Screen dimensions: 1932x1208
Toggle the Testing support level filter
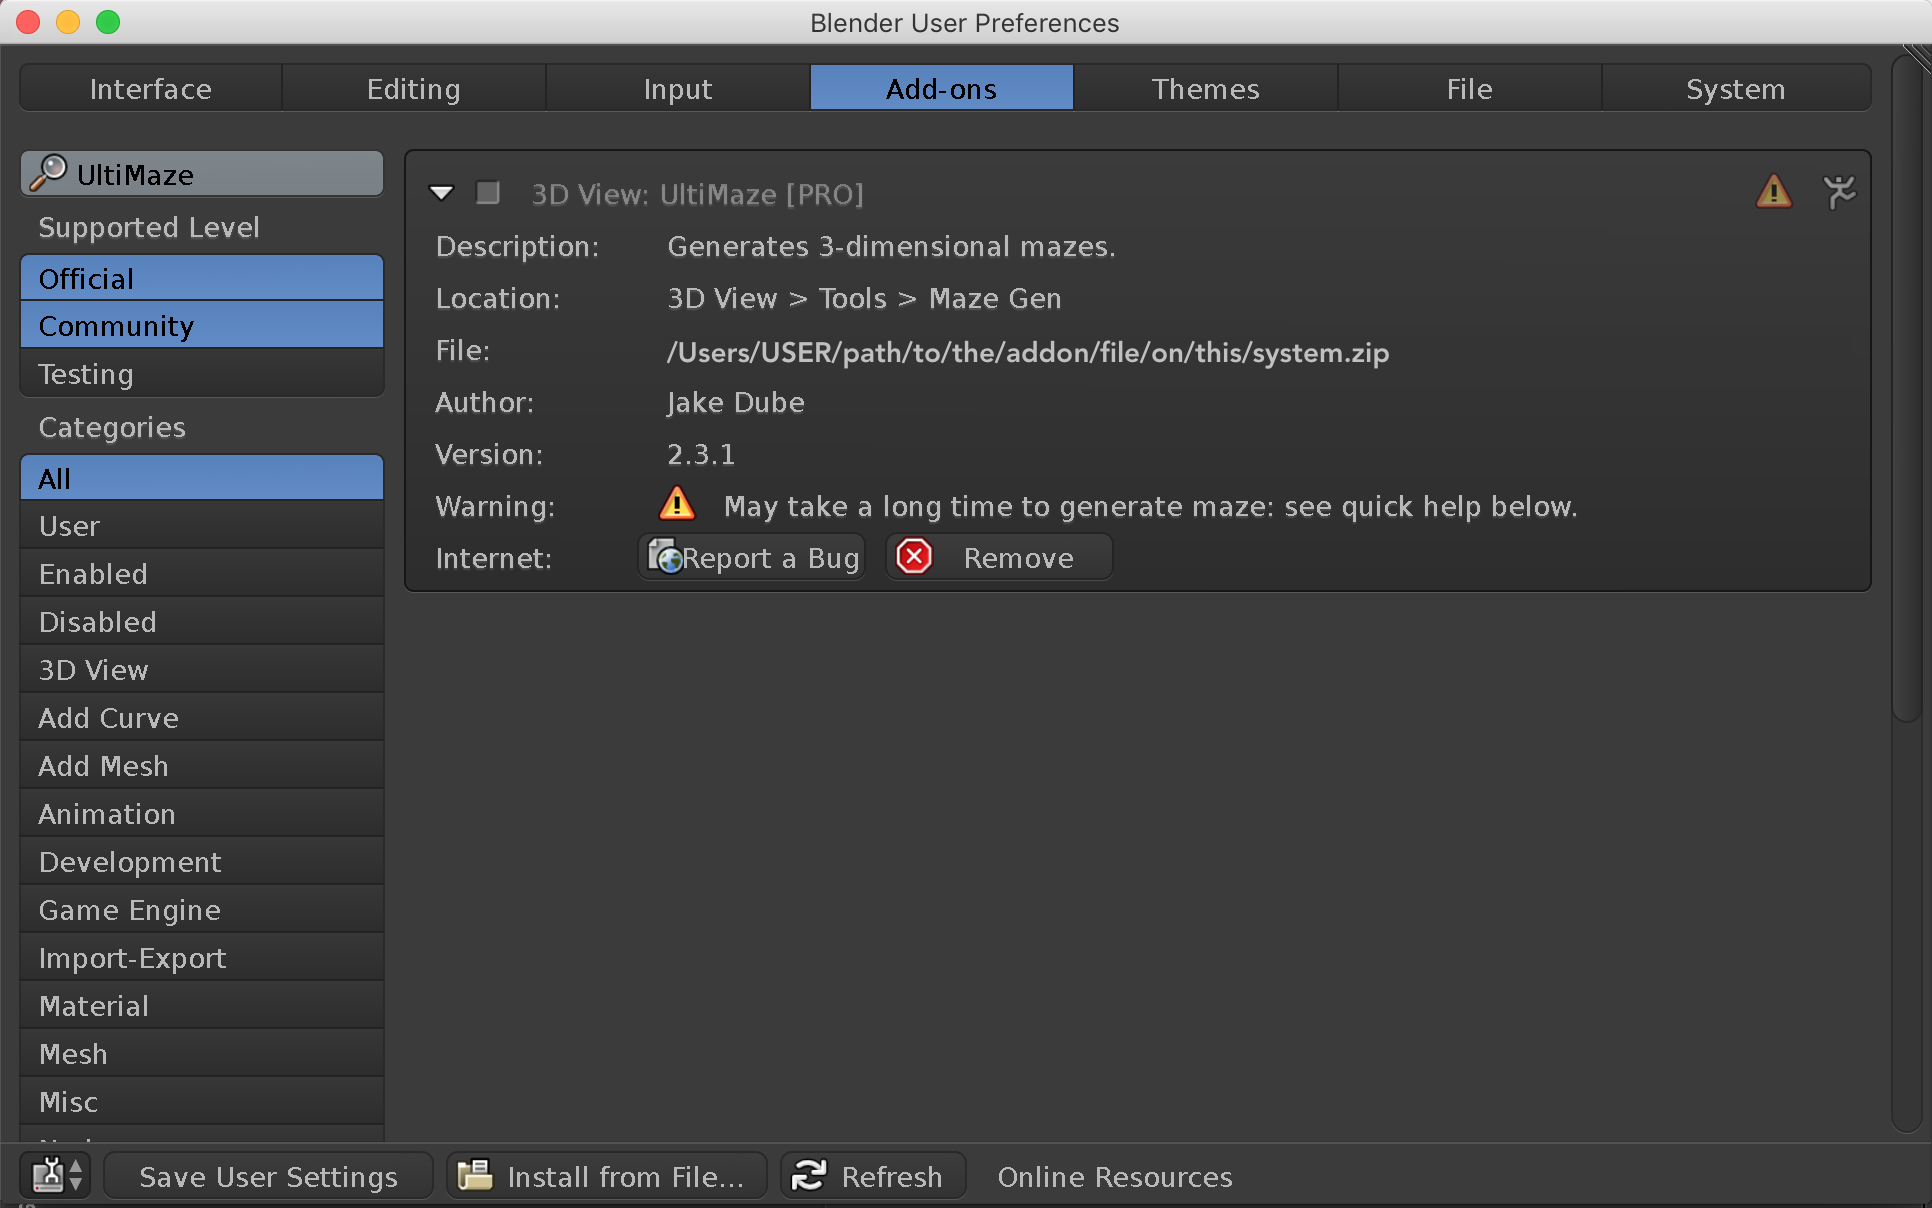pos(201,374)
